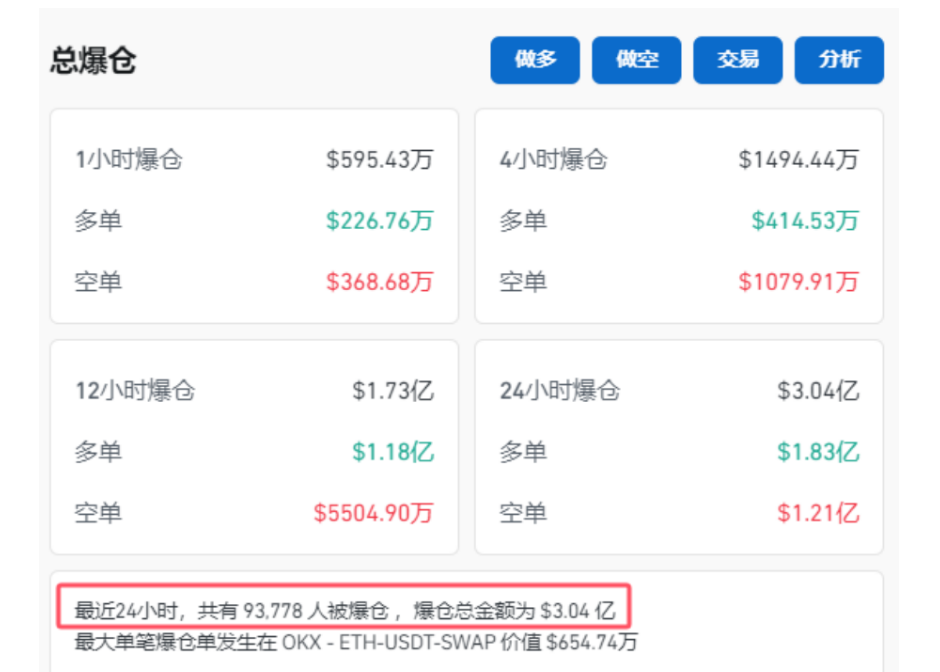940x672 pixels.
Task: Open the 交易 (Trade) button
Action: pos(737,60)
